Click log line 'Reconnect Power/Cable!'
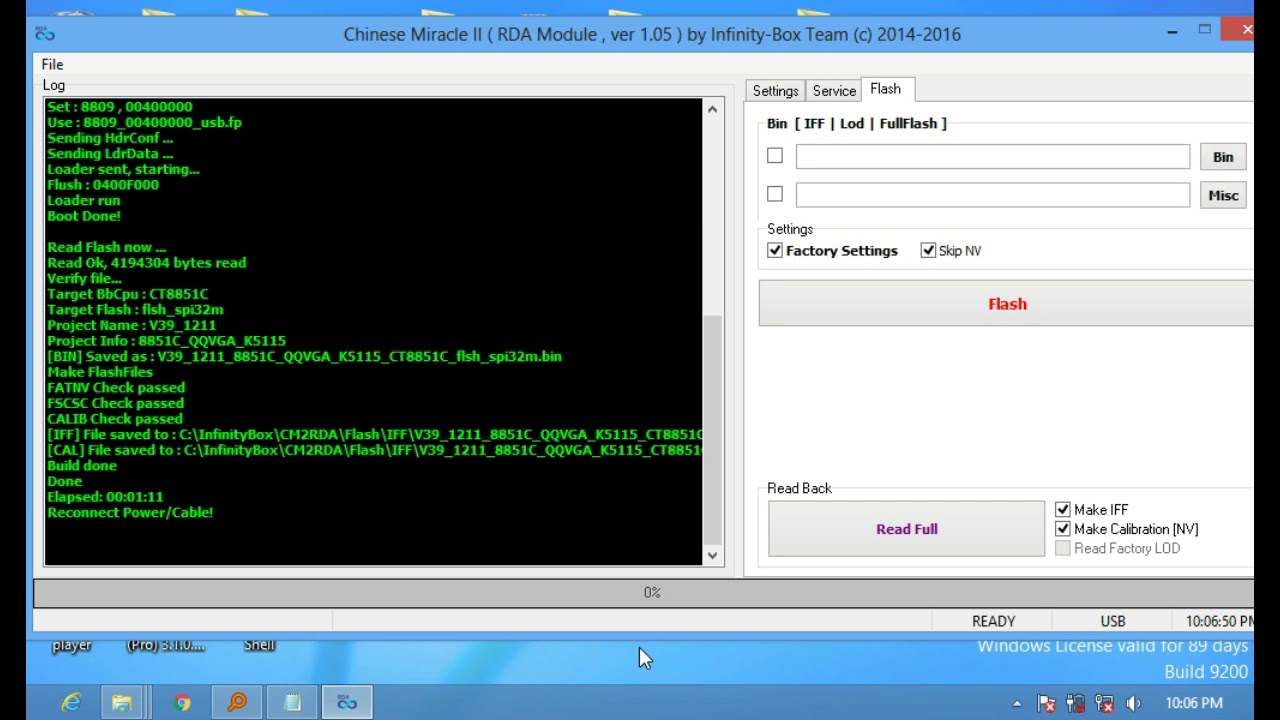Image resolution: width=1280 pixels, height=720 pixels. 130,512
